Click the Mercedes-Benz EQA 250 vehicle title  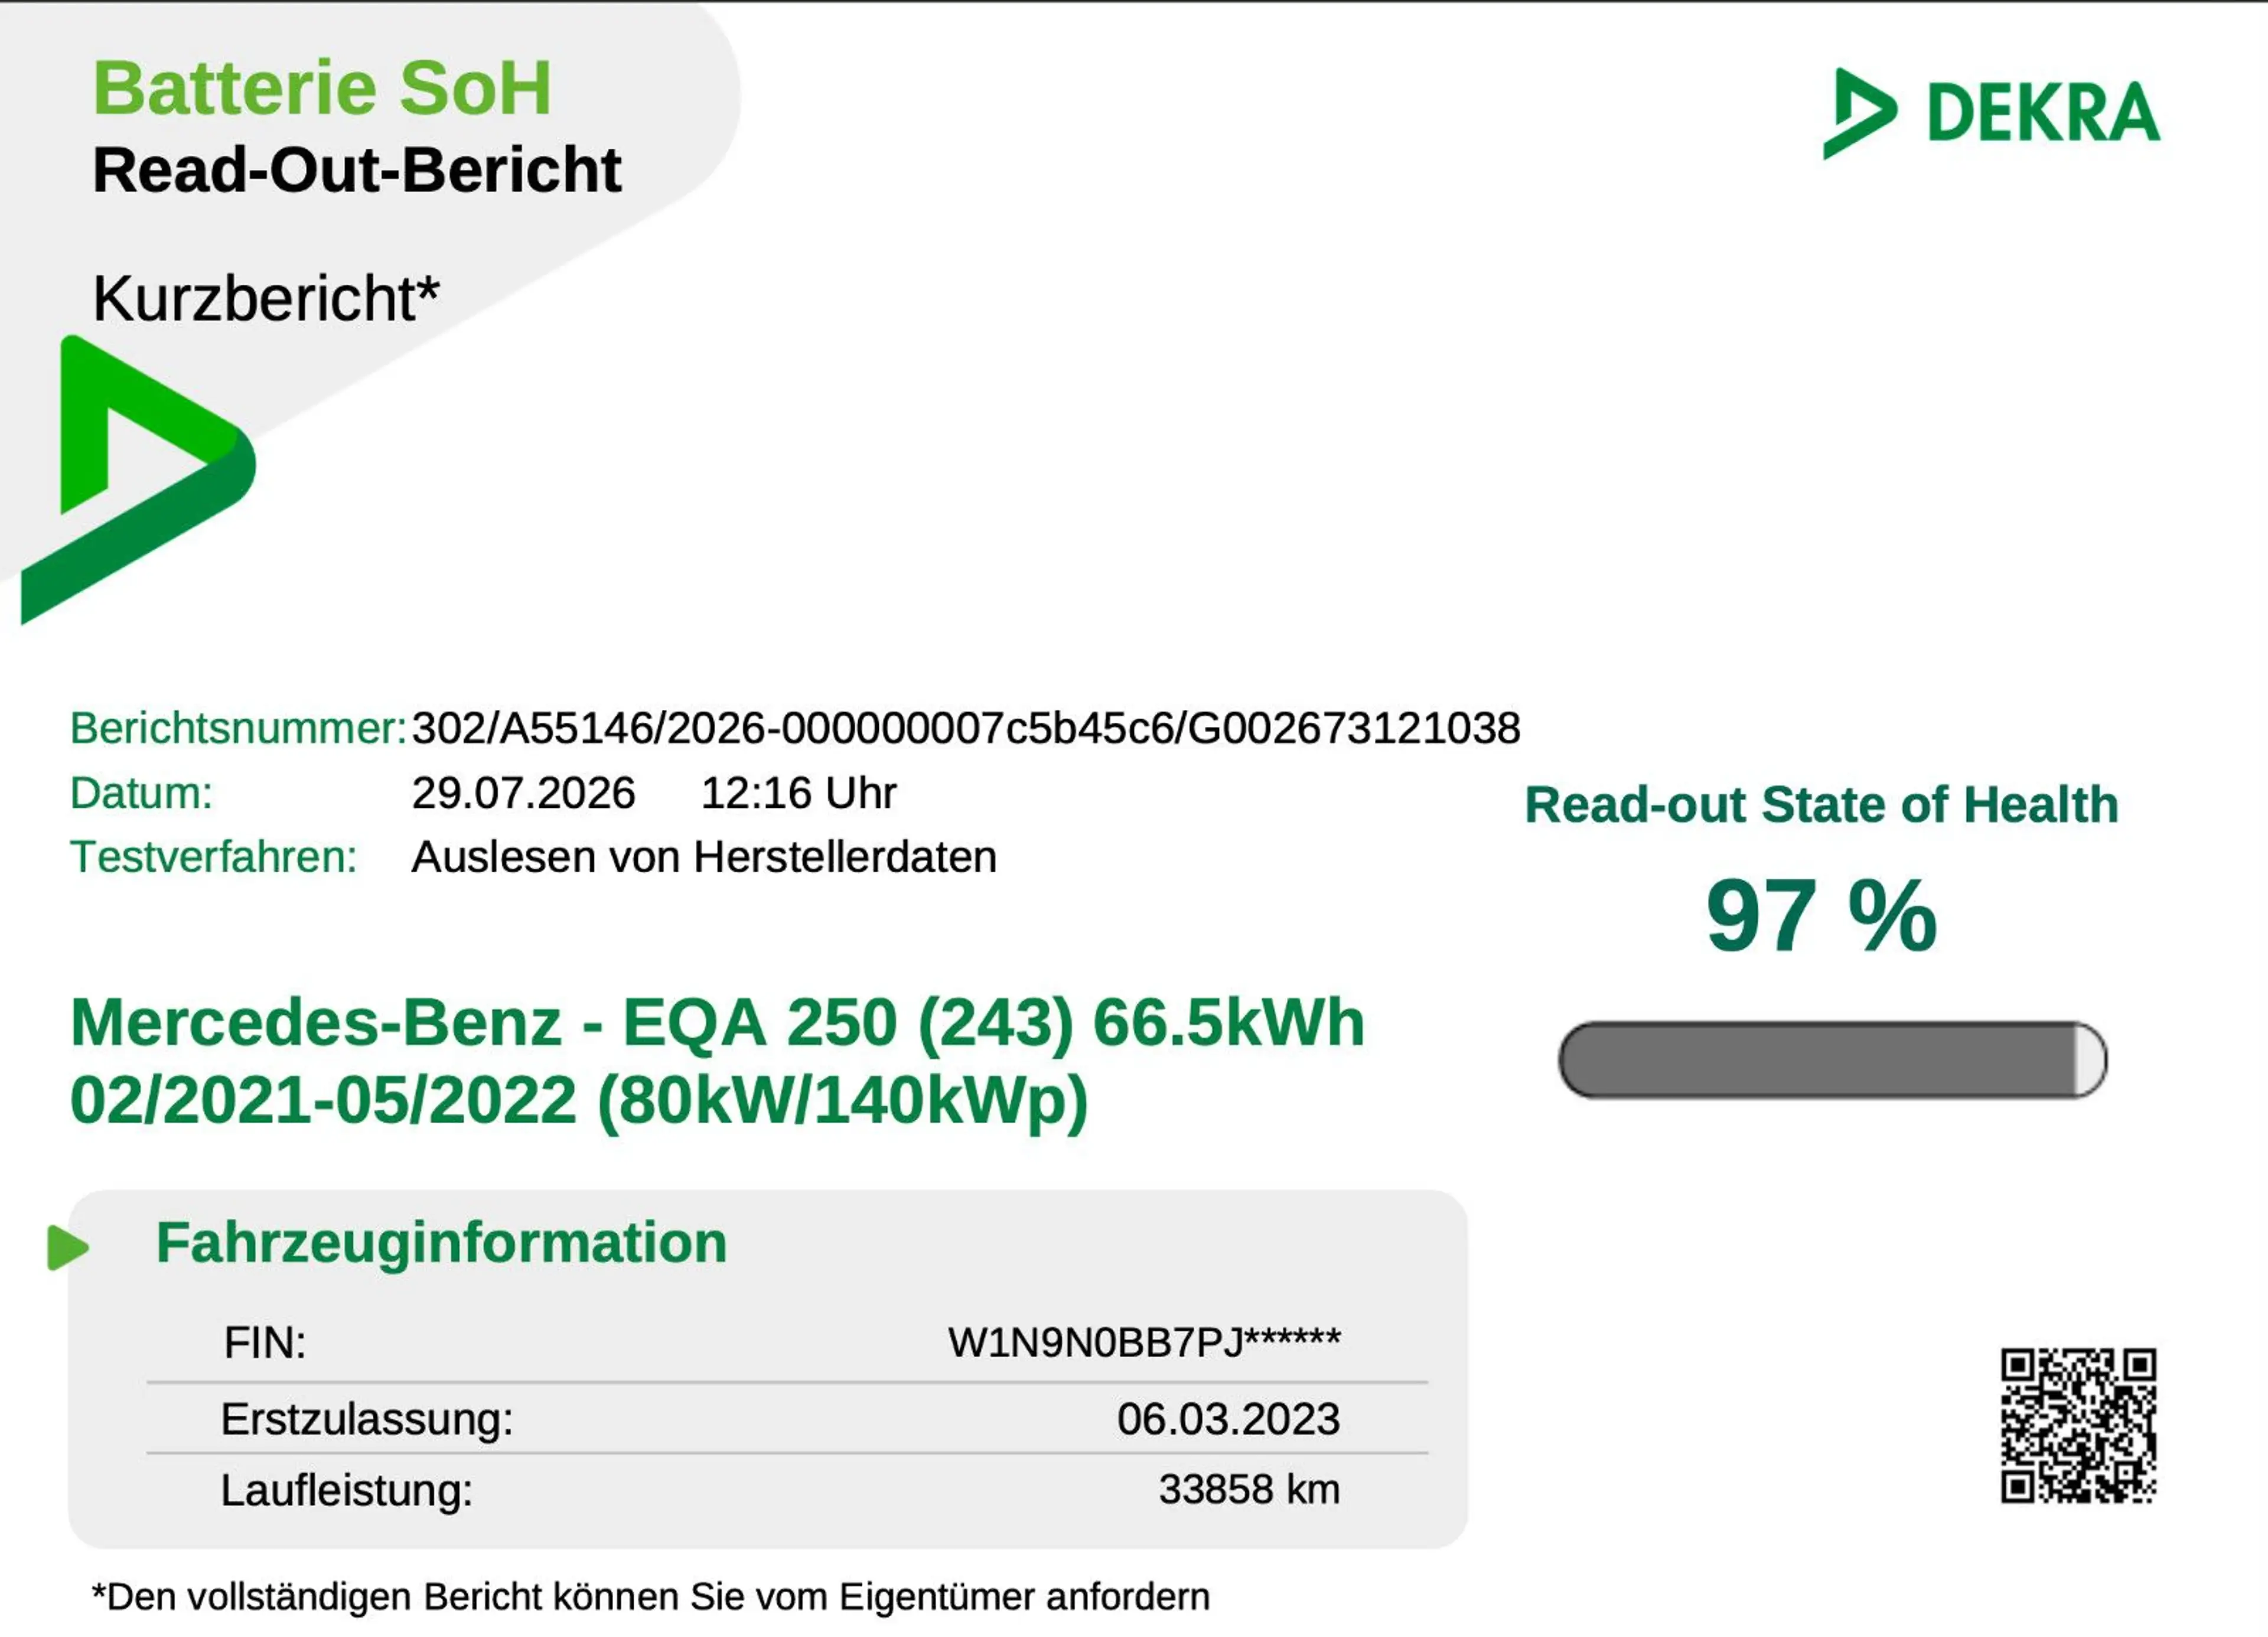click(717, 1062)
